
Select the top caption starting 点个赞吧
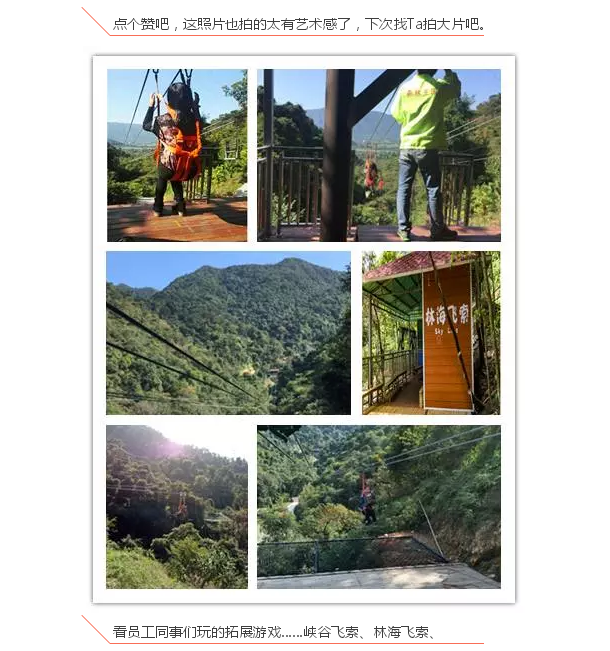(x=299, y=24)
